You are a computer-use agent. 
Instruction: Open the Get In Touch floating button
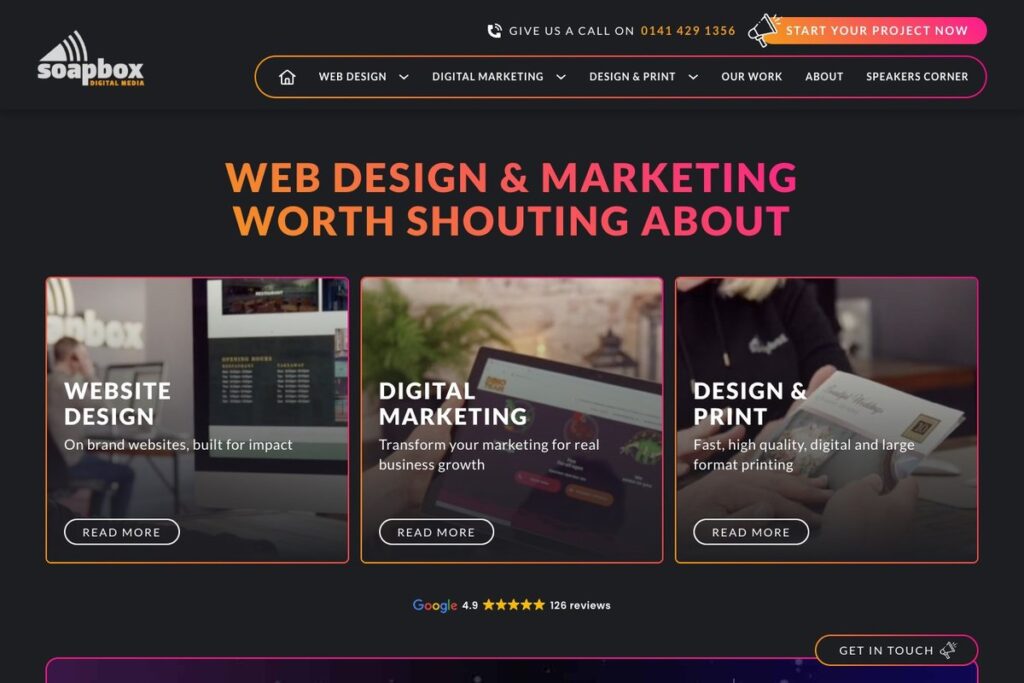click(x=896, y=650)
